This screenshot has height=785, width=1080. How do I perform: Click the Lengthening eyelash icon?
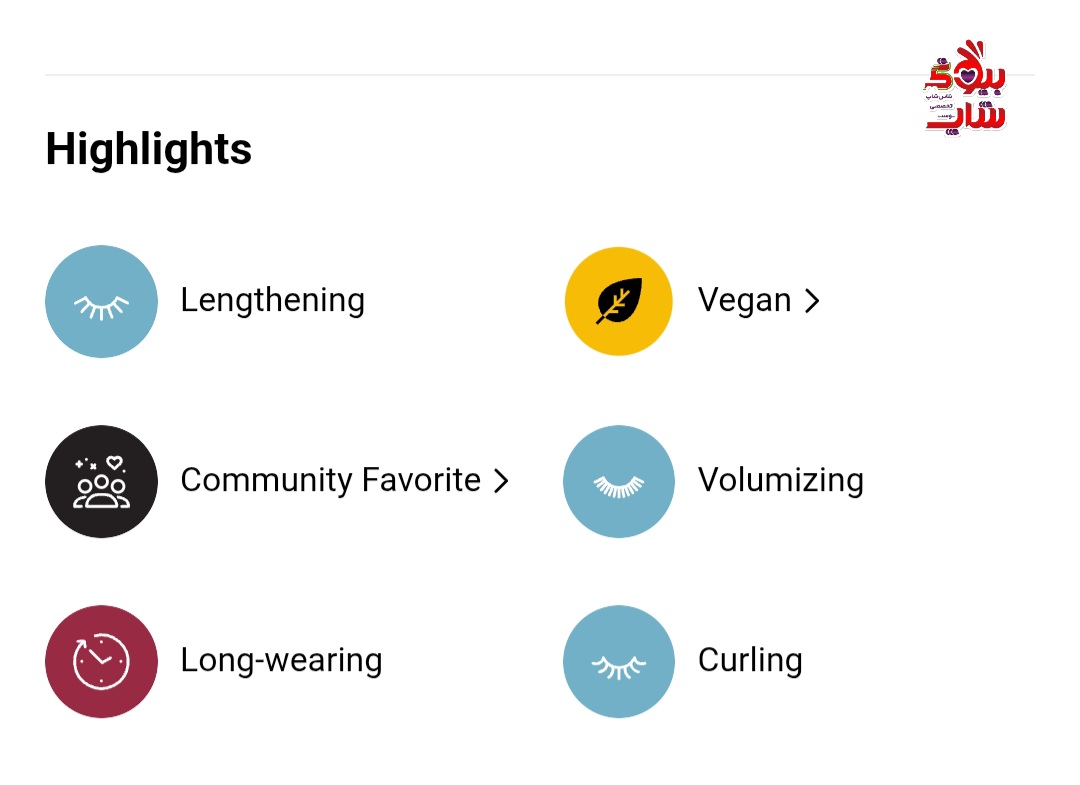(x=101, y=301)
